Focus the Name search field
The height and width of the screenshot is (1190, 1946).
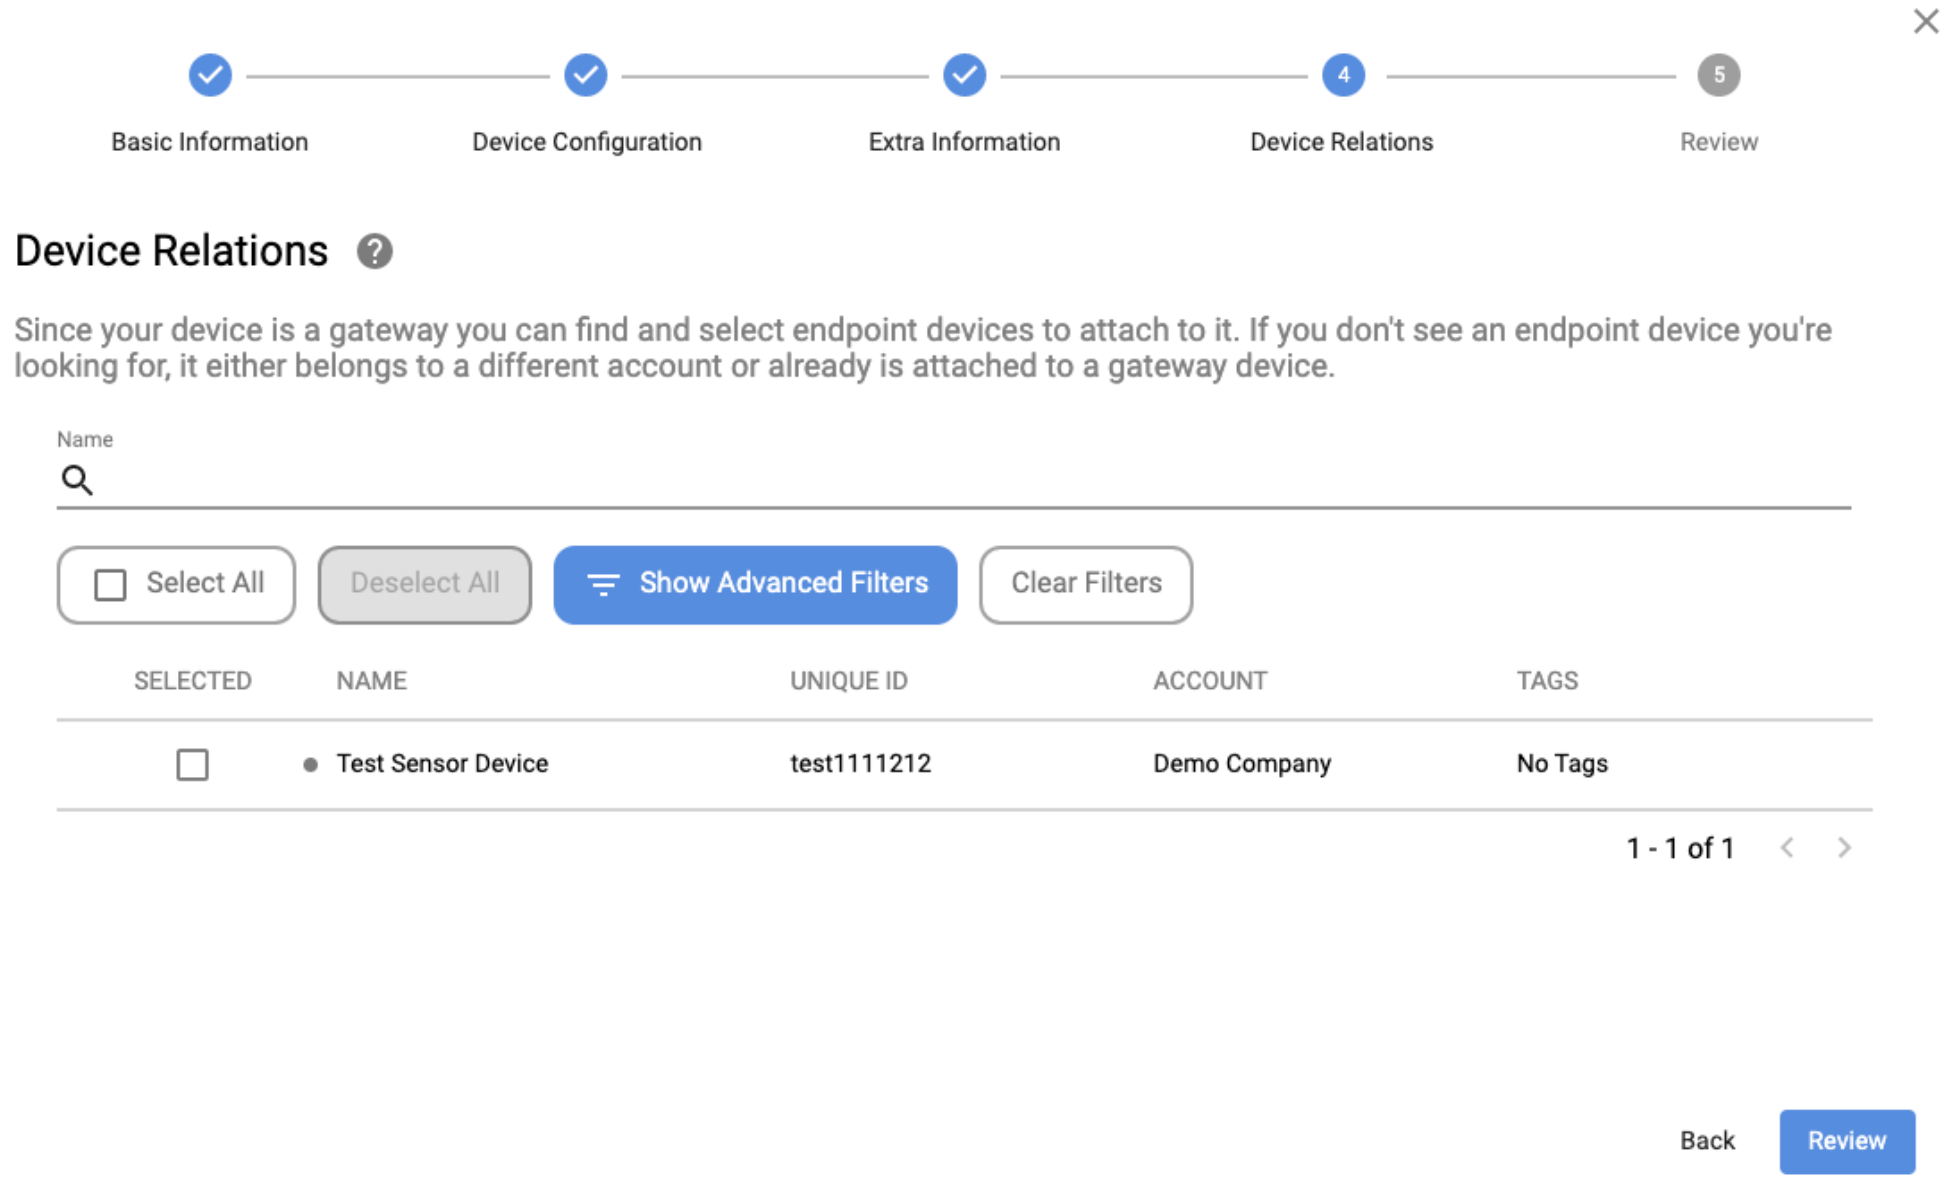pyautogui.click(x=970, y=481)
